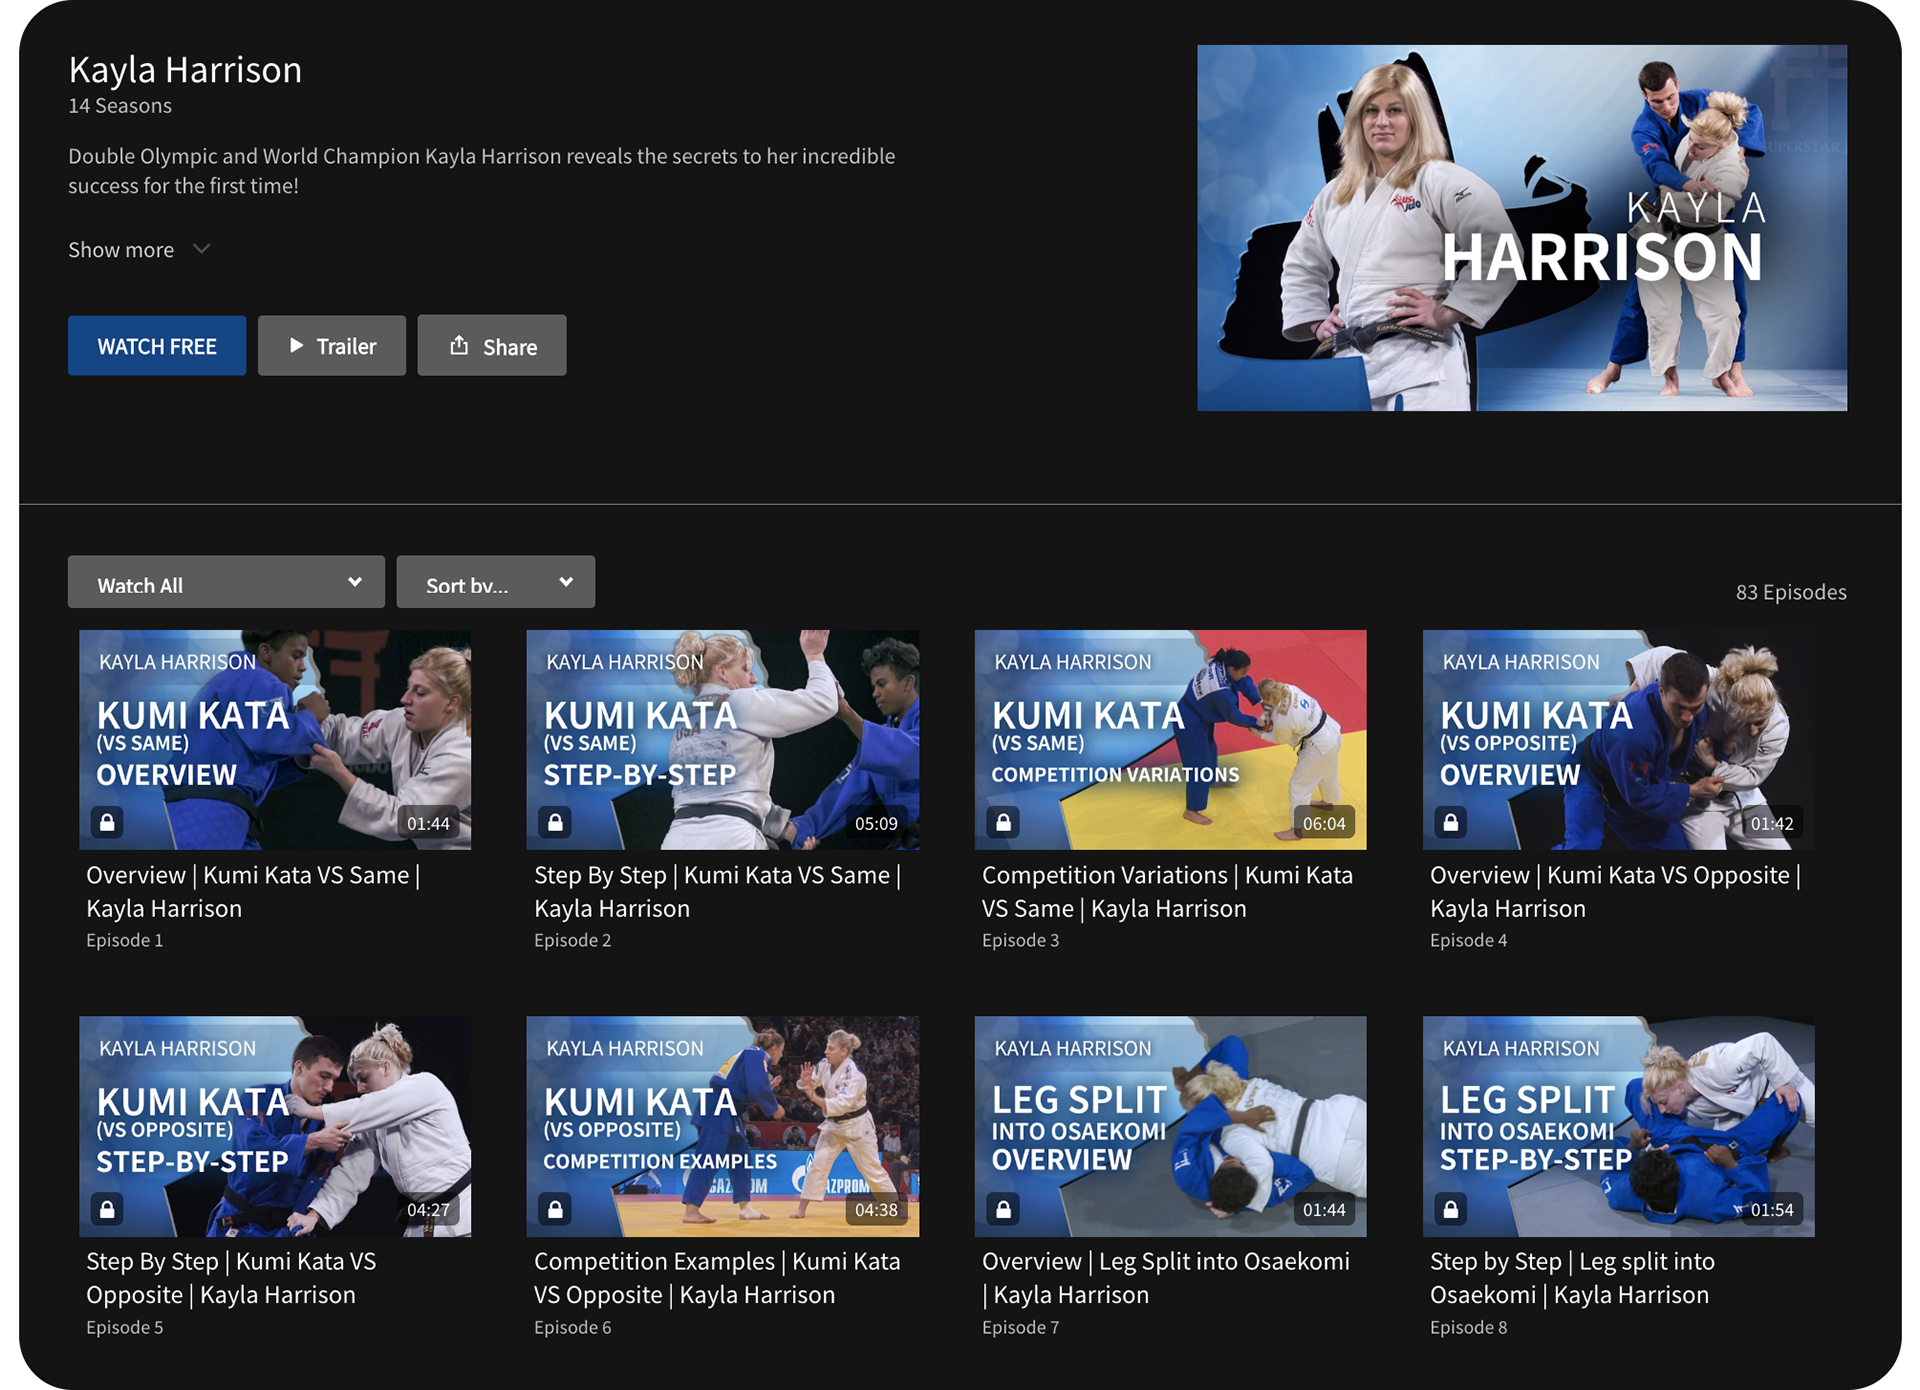This screenshot has height=1390, width=1920.
Task: Expand description with Show more chevron
Action: (x=201, y=249)
